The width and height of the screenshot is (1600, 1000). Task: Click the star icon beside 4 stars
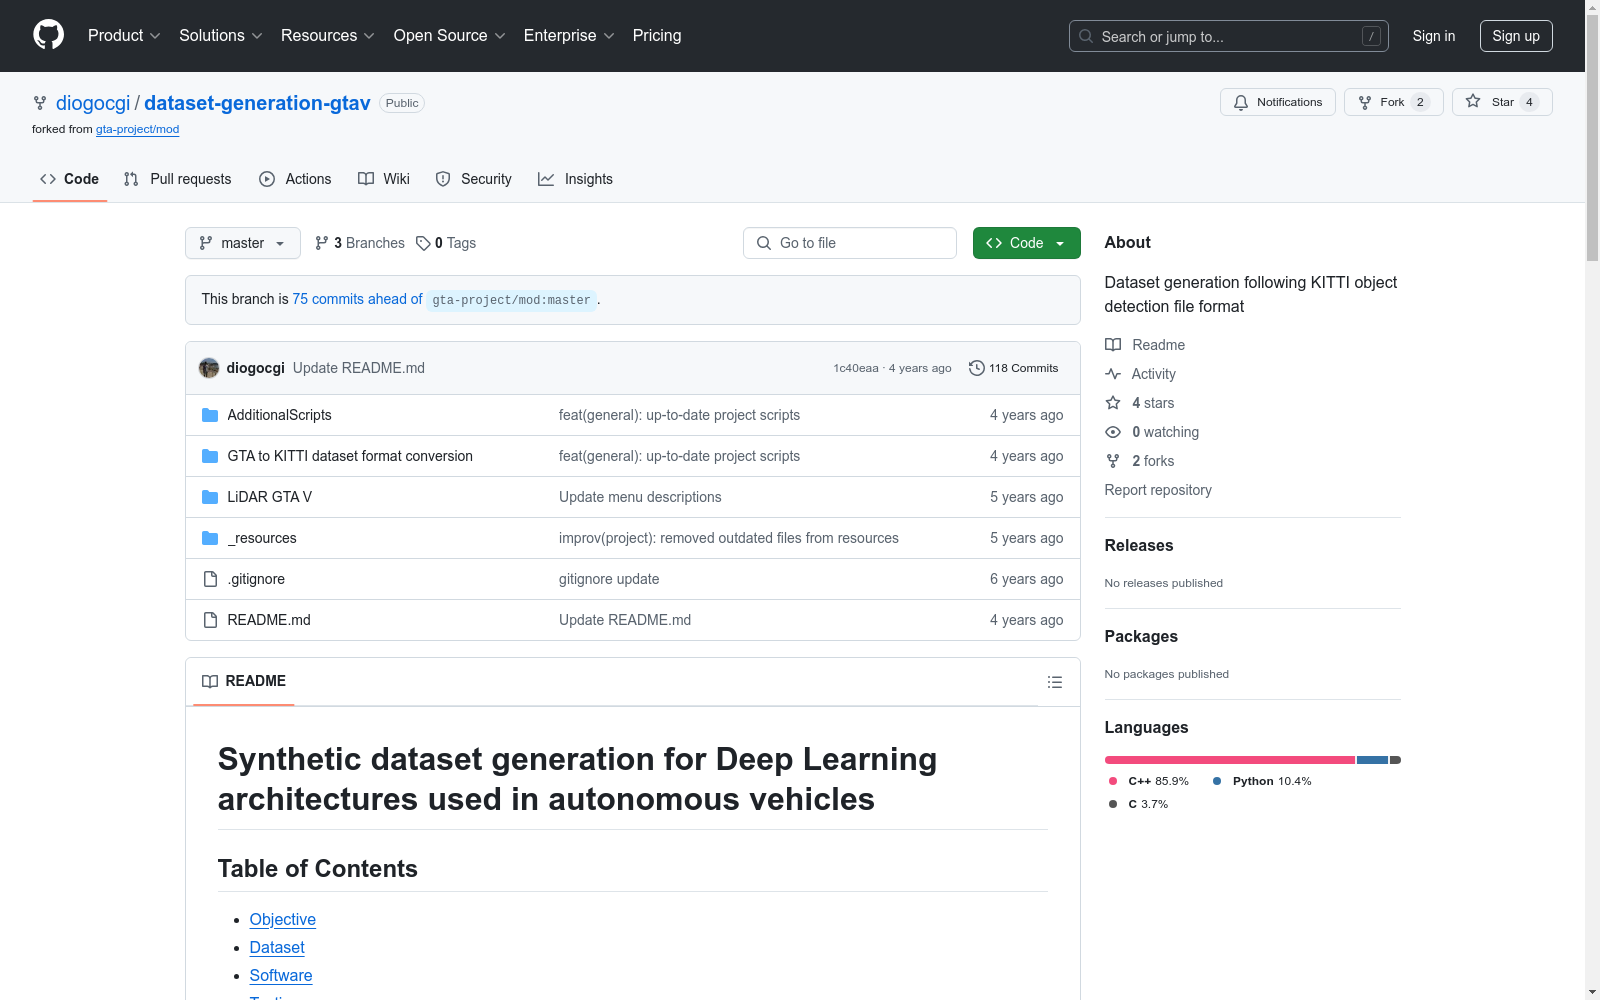coord(1113,403)
